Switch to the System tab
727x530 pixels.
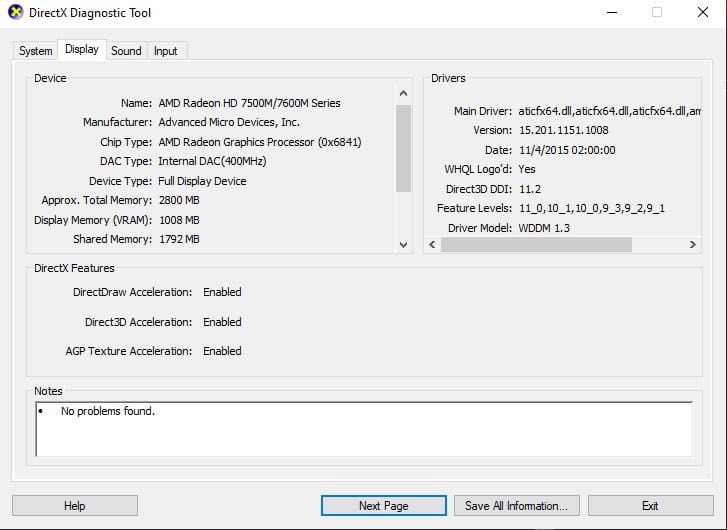[x=36, y=51]
